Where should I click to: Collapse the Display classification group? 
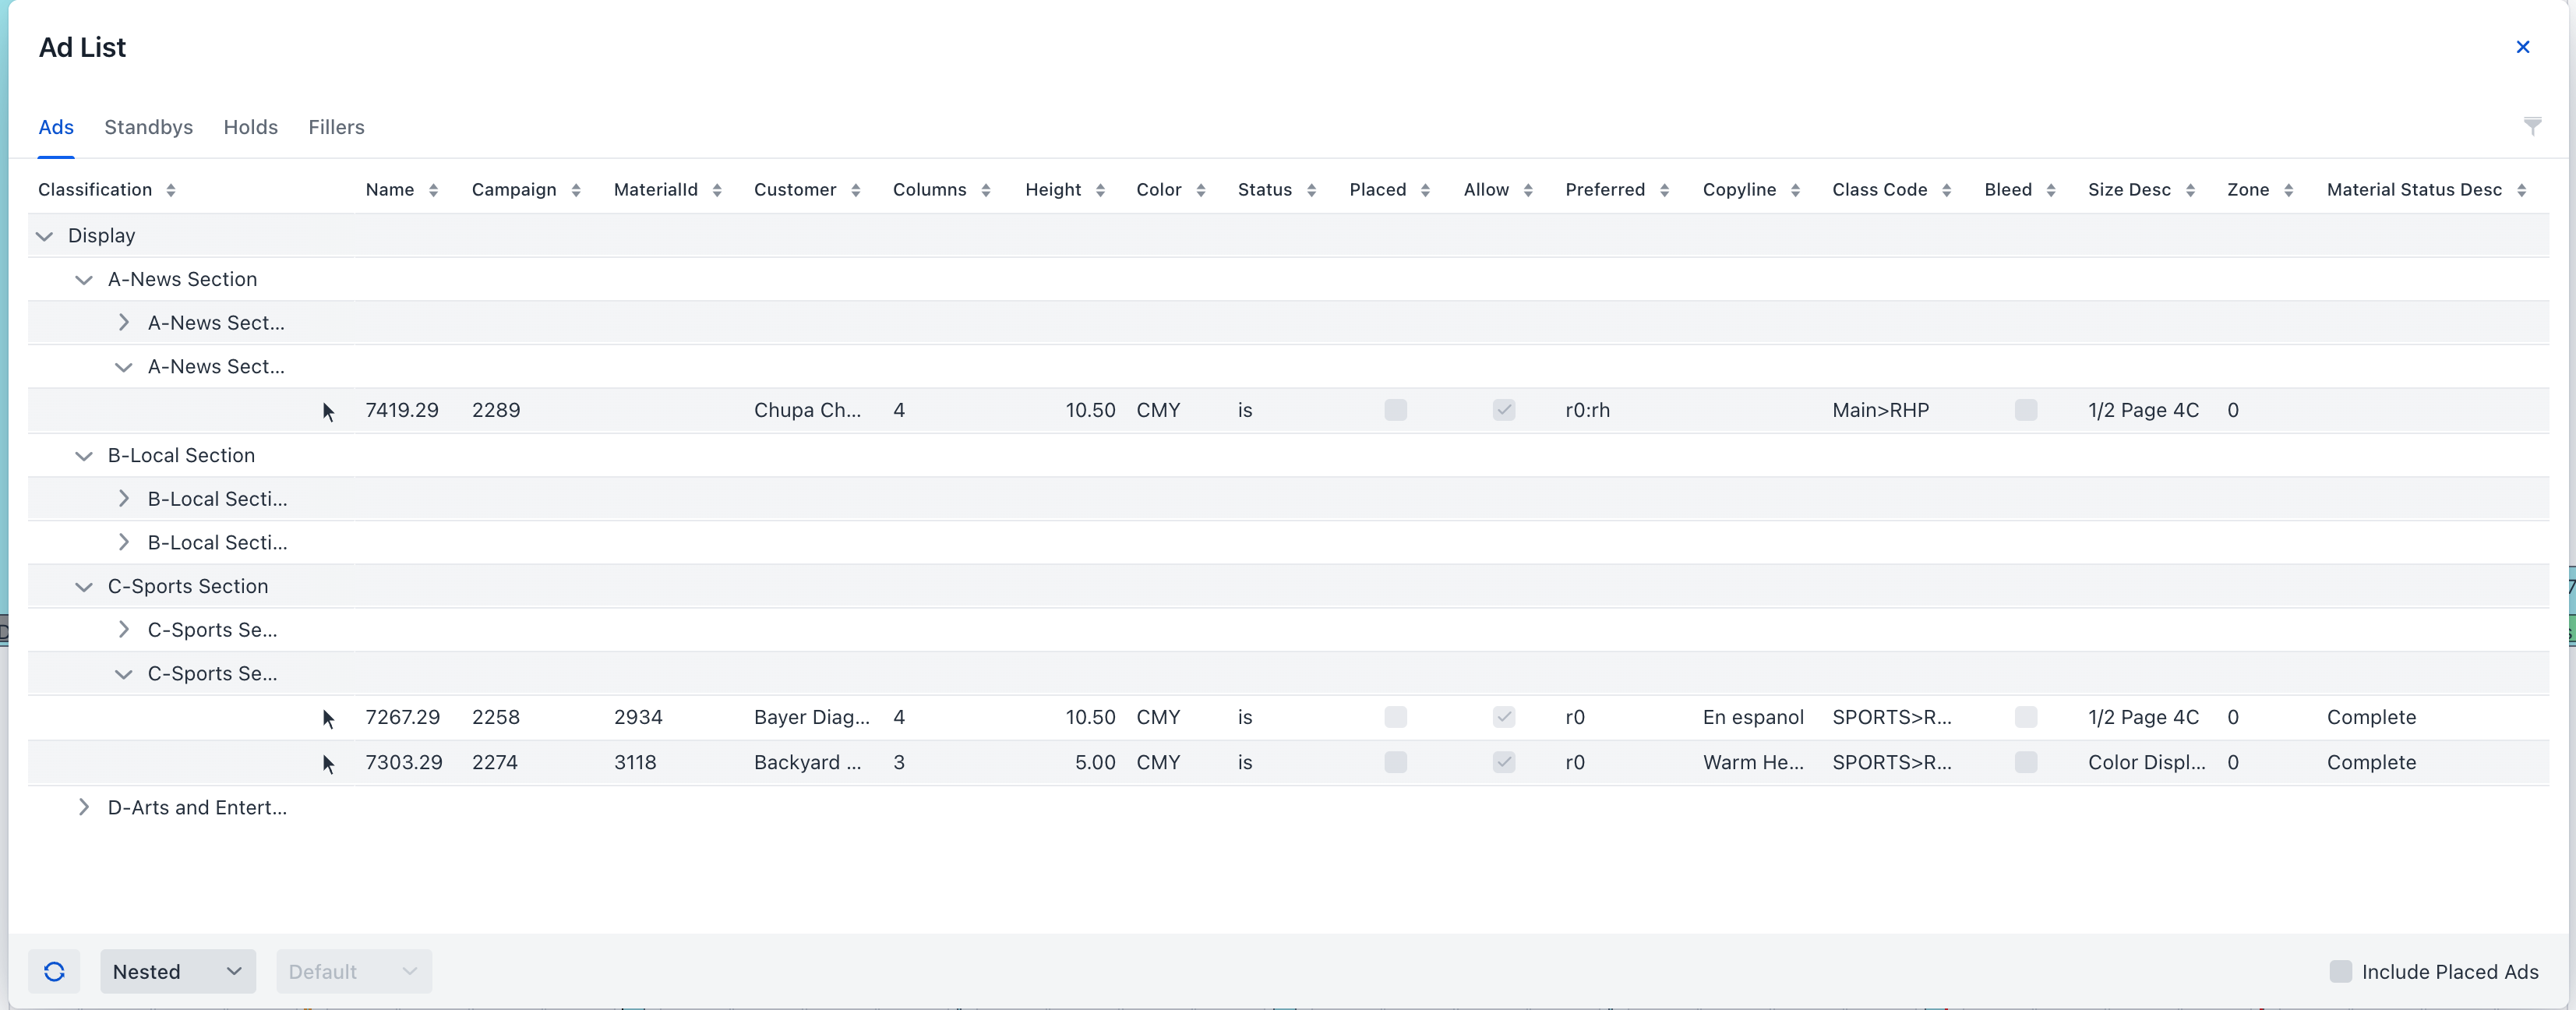pyautogui.click(x=44, y=236)
